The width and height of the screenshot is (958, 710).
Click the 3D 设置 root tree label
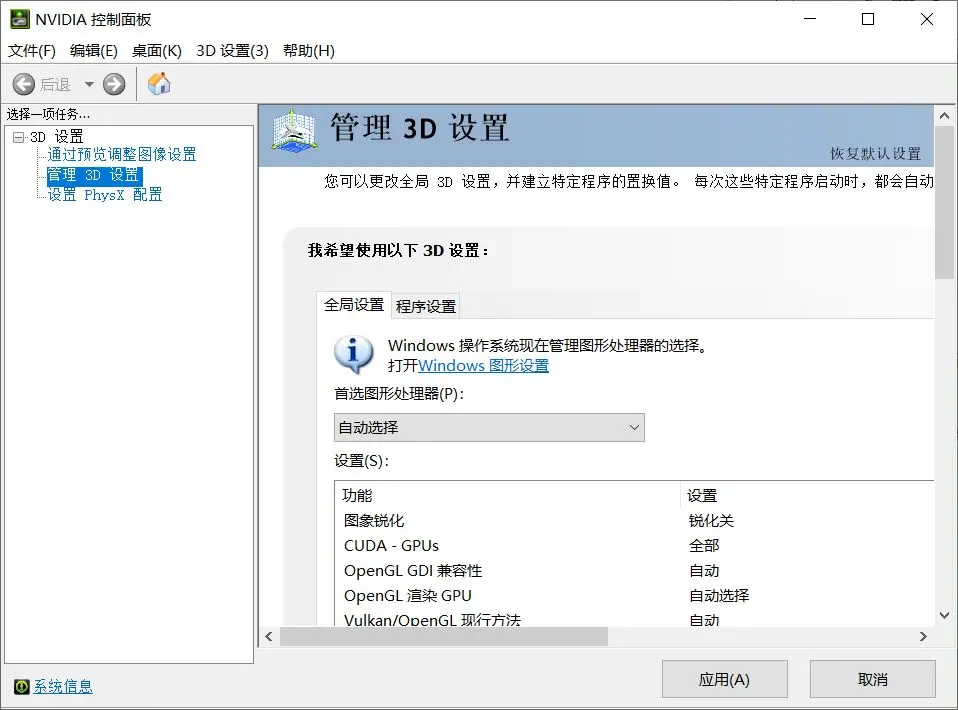57,137
